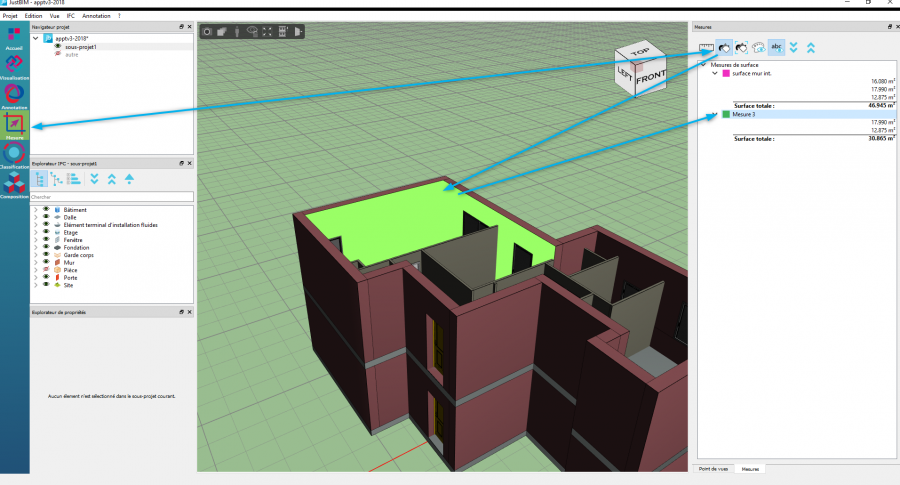Collapse all IFC tree nodes

111,179
